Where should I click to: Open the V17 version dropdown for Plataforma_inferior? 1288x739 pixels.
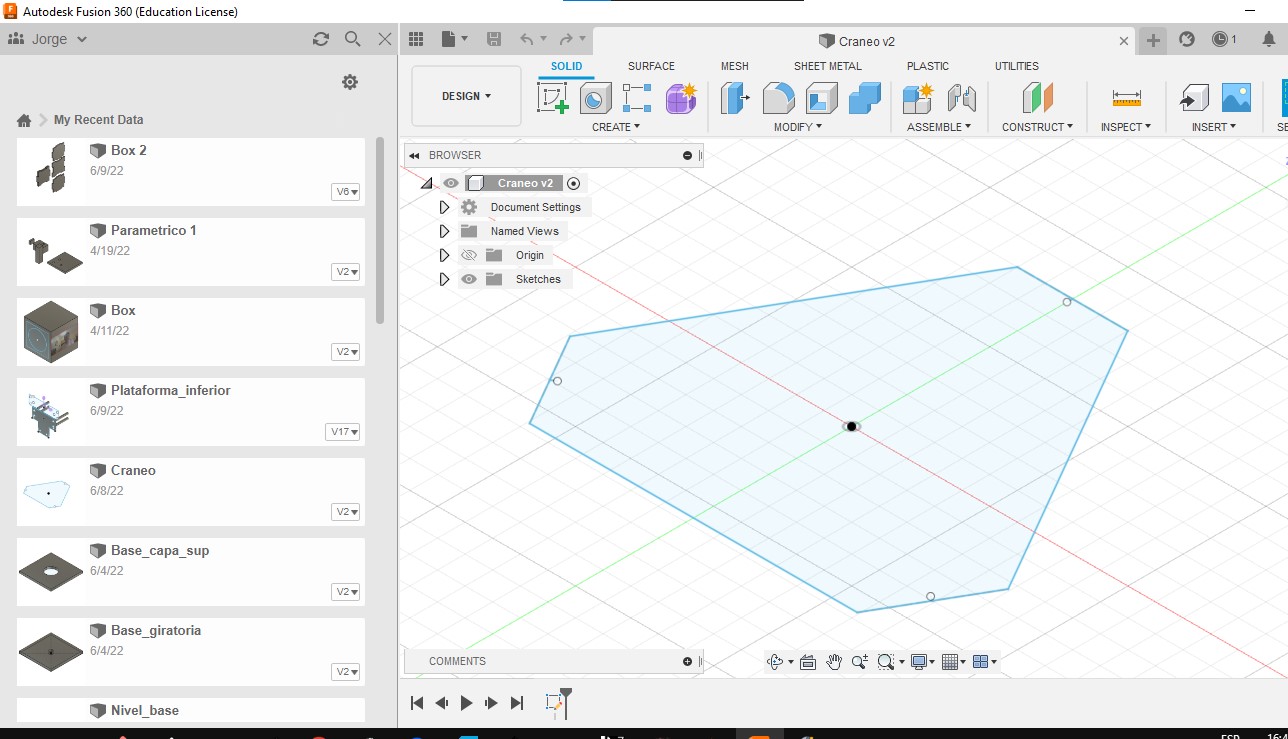click(x=343, y=432)
